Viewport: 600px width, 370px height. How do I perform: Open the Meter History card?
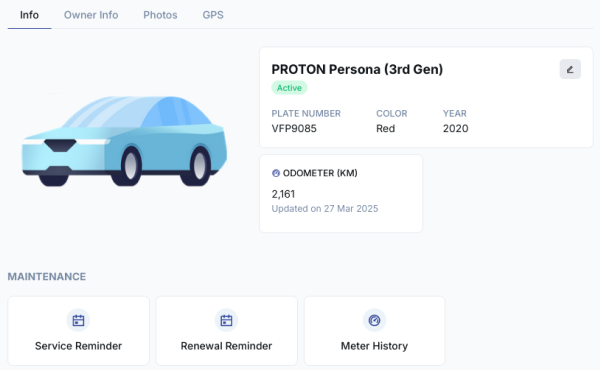point(375,331)
